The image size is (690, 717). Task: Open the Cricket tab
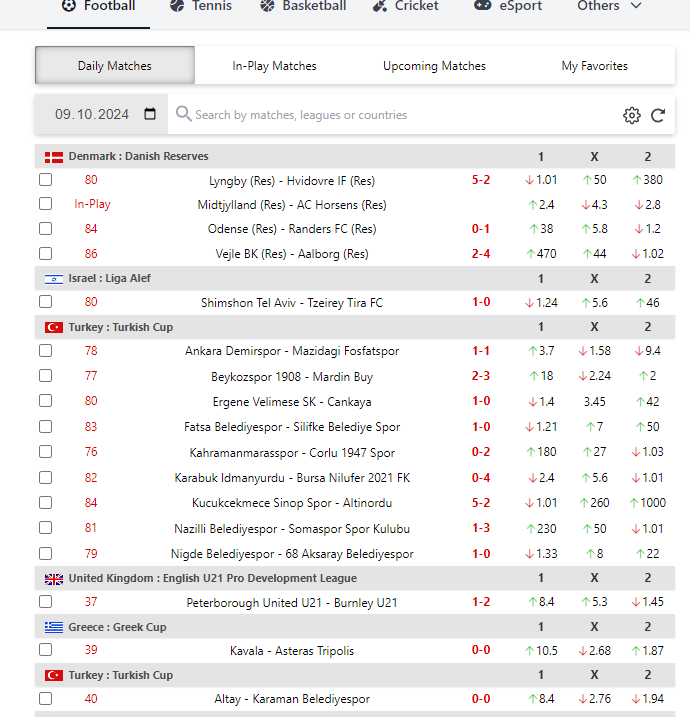406,6
